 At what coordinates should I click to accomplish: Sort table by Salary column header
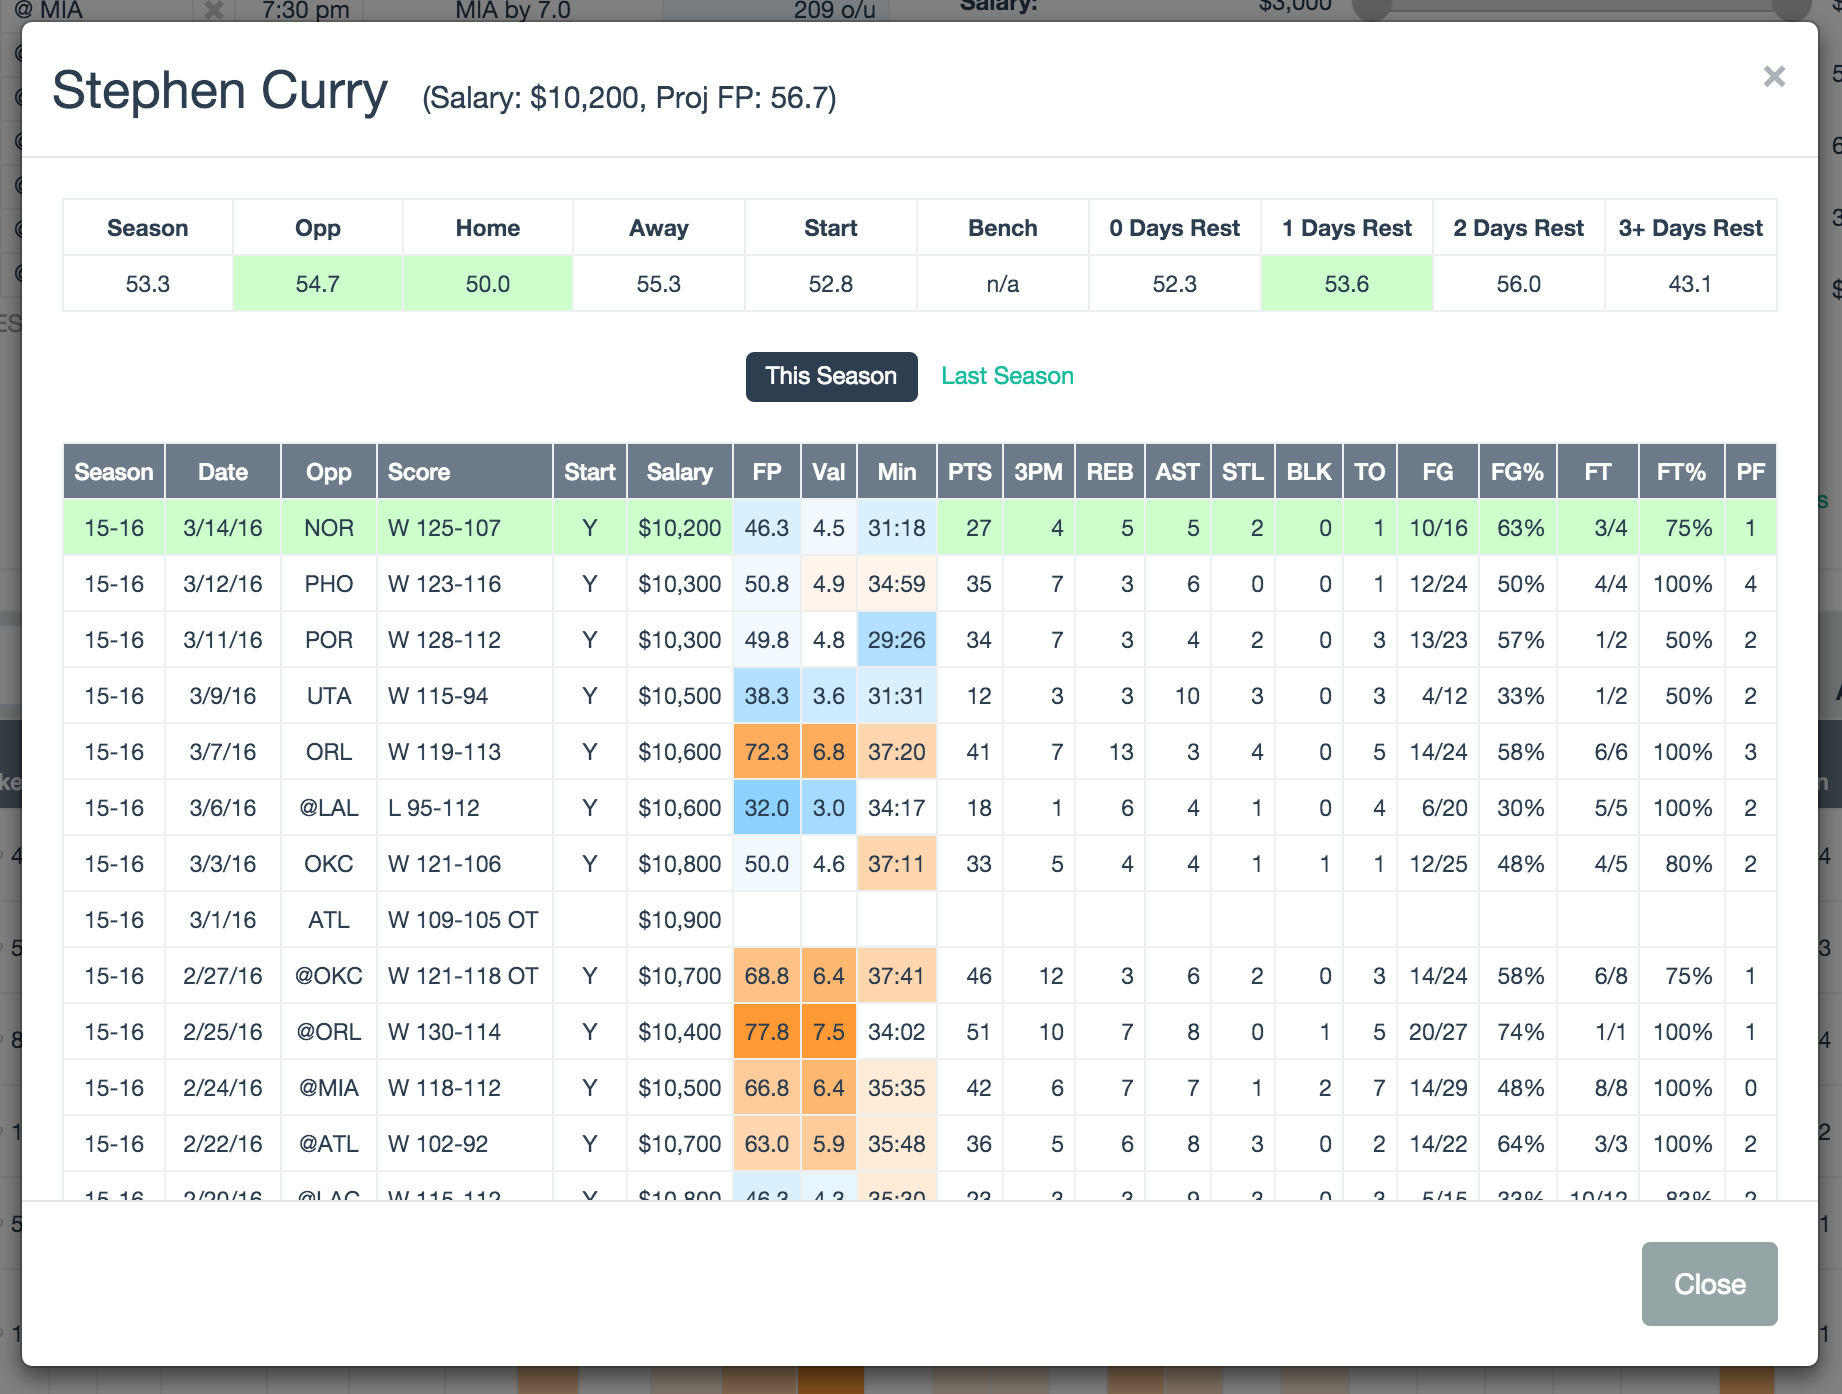pyautogui.click(x=679, y=472)
